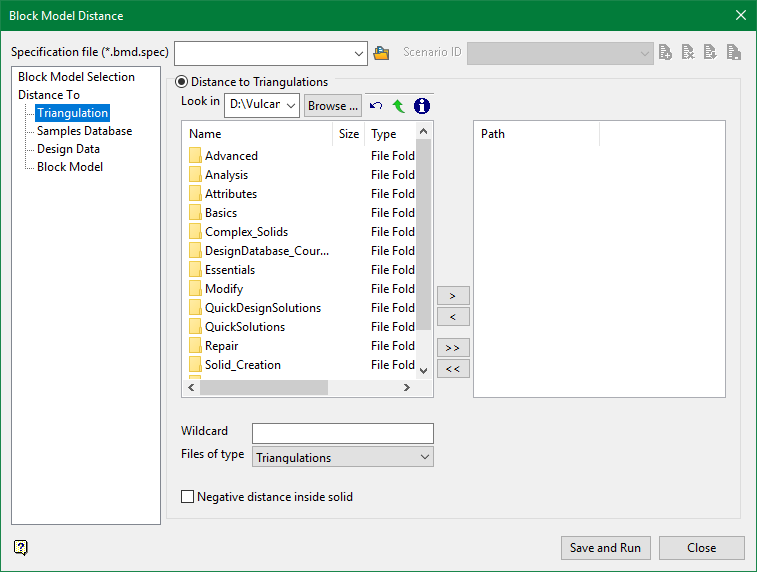This screenshot has width=757, height=572.
Task: Select Block Model Selection in the tree
Action: coord(76,77)
